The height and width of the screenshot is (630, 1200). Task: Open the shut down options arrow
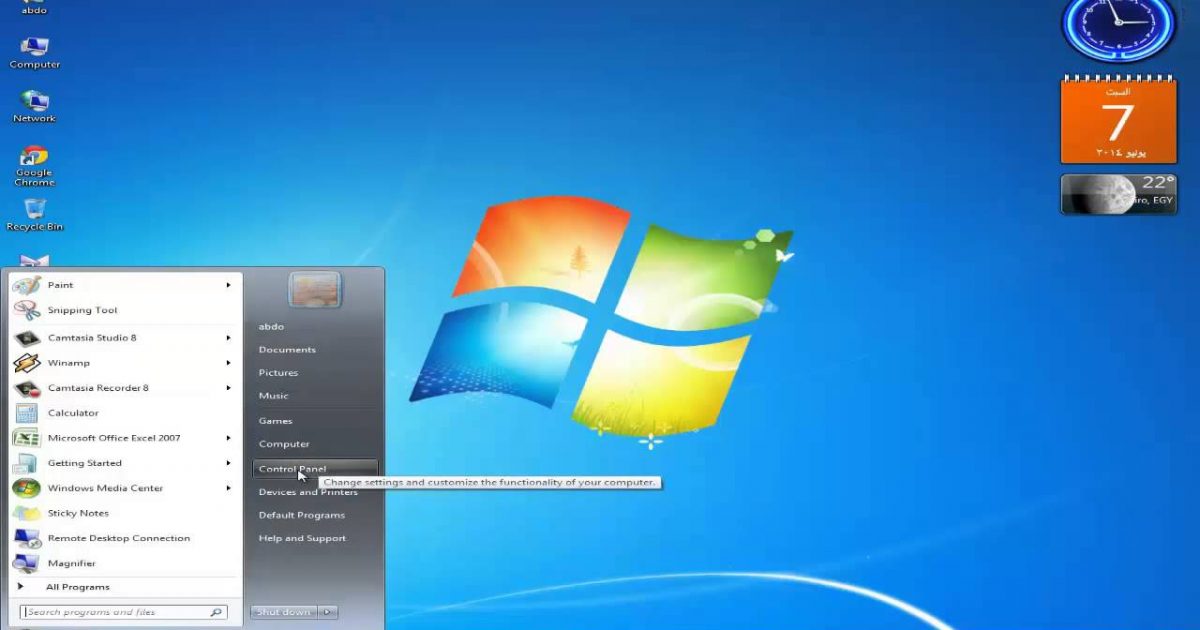point(329,612)
